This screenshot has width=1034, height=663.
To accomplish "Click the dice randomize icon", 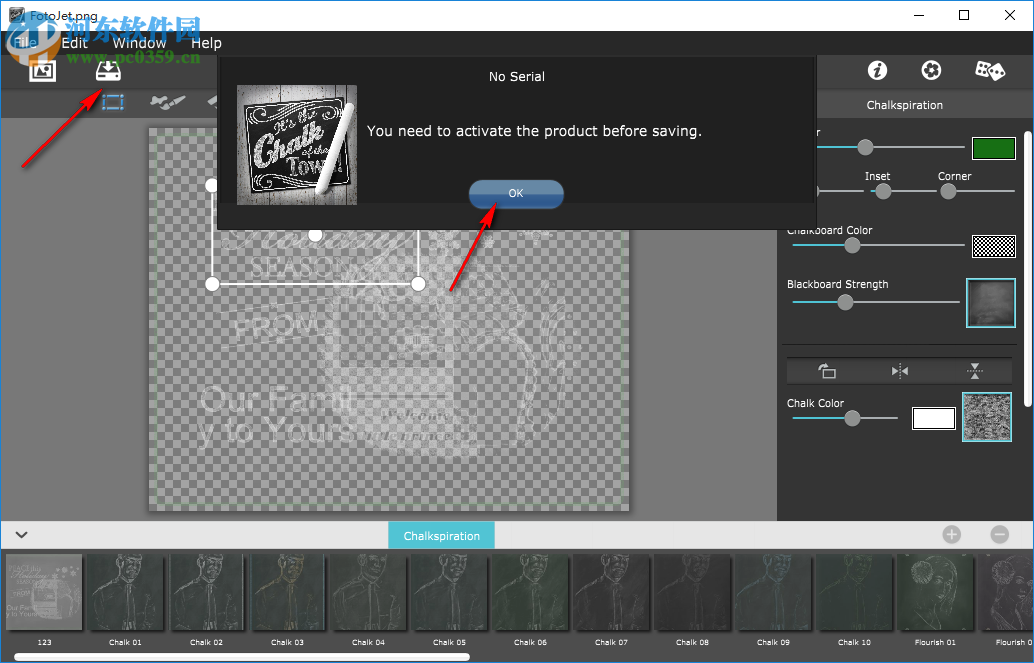I will [x=990, y=70].
